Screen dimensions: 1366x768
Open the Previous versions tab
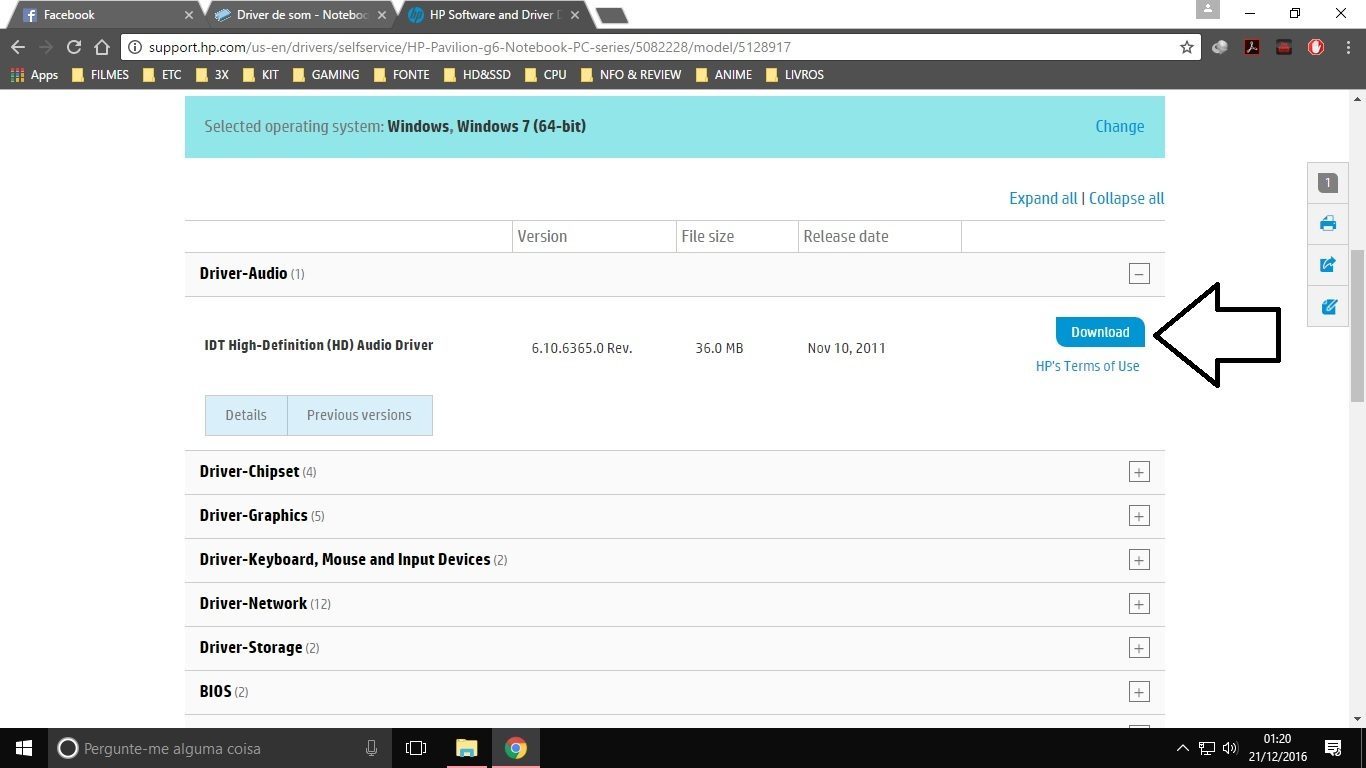coord(359,415)
